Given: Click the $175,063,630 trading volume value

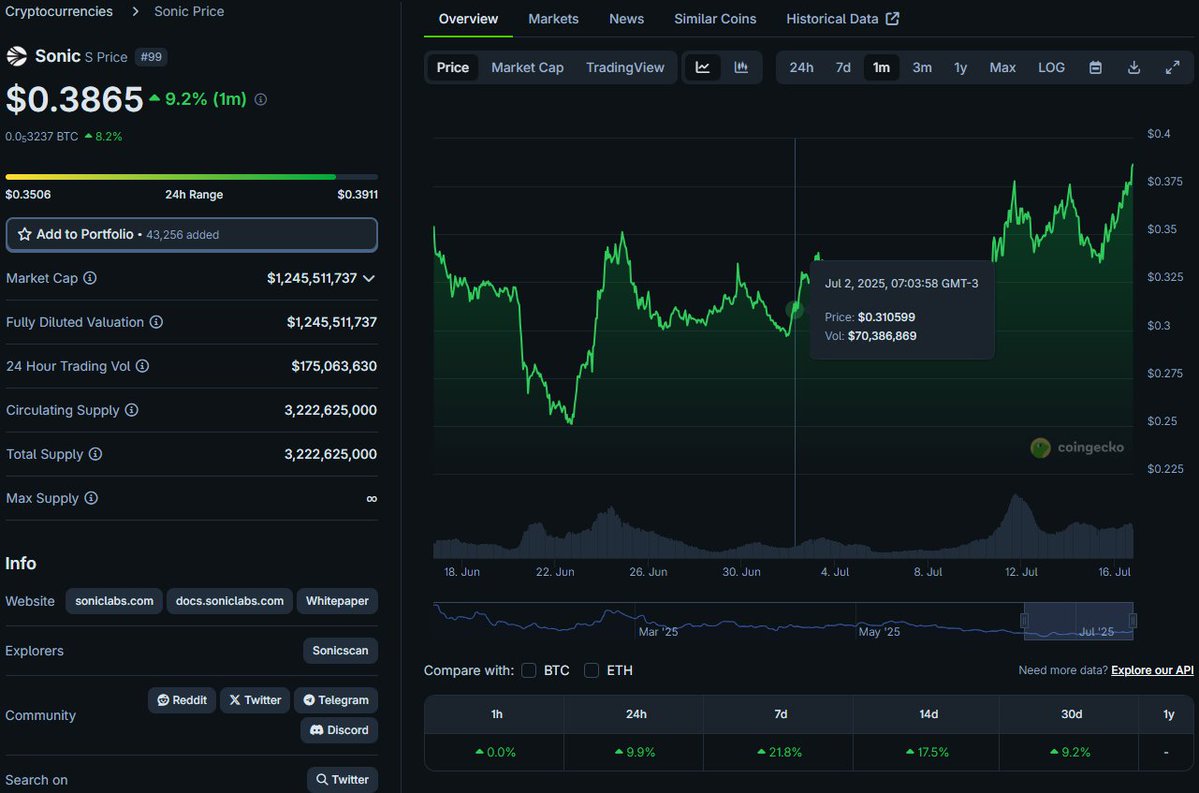Looking at the screenshot, I should (x=334, y=366).
